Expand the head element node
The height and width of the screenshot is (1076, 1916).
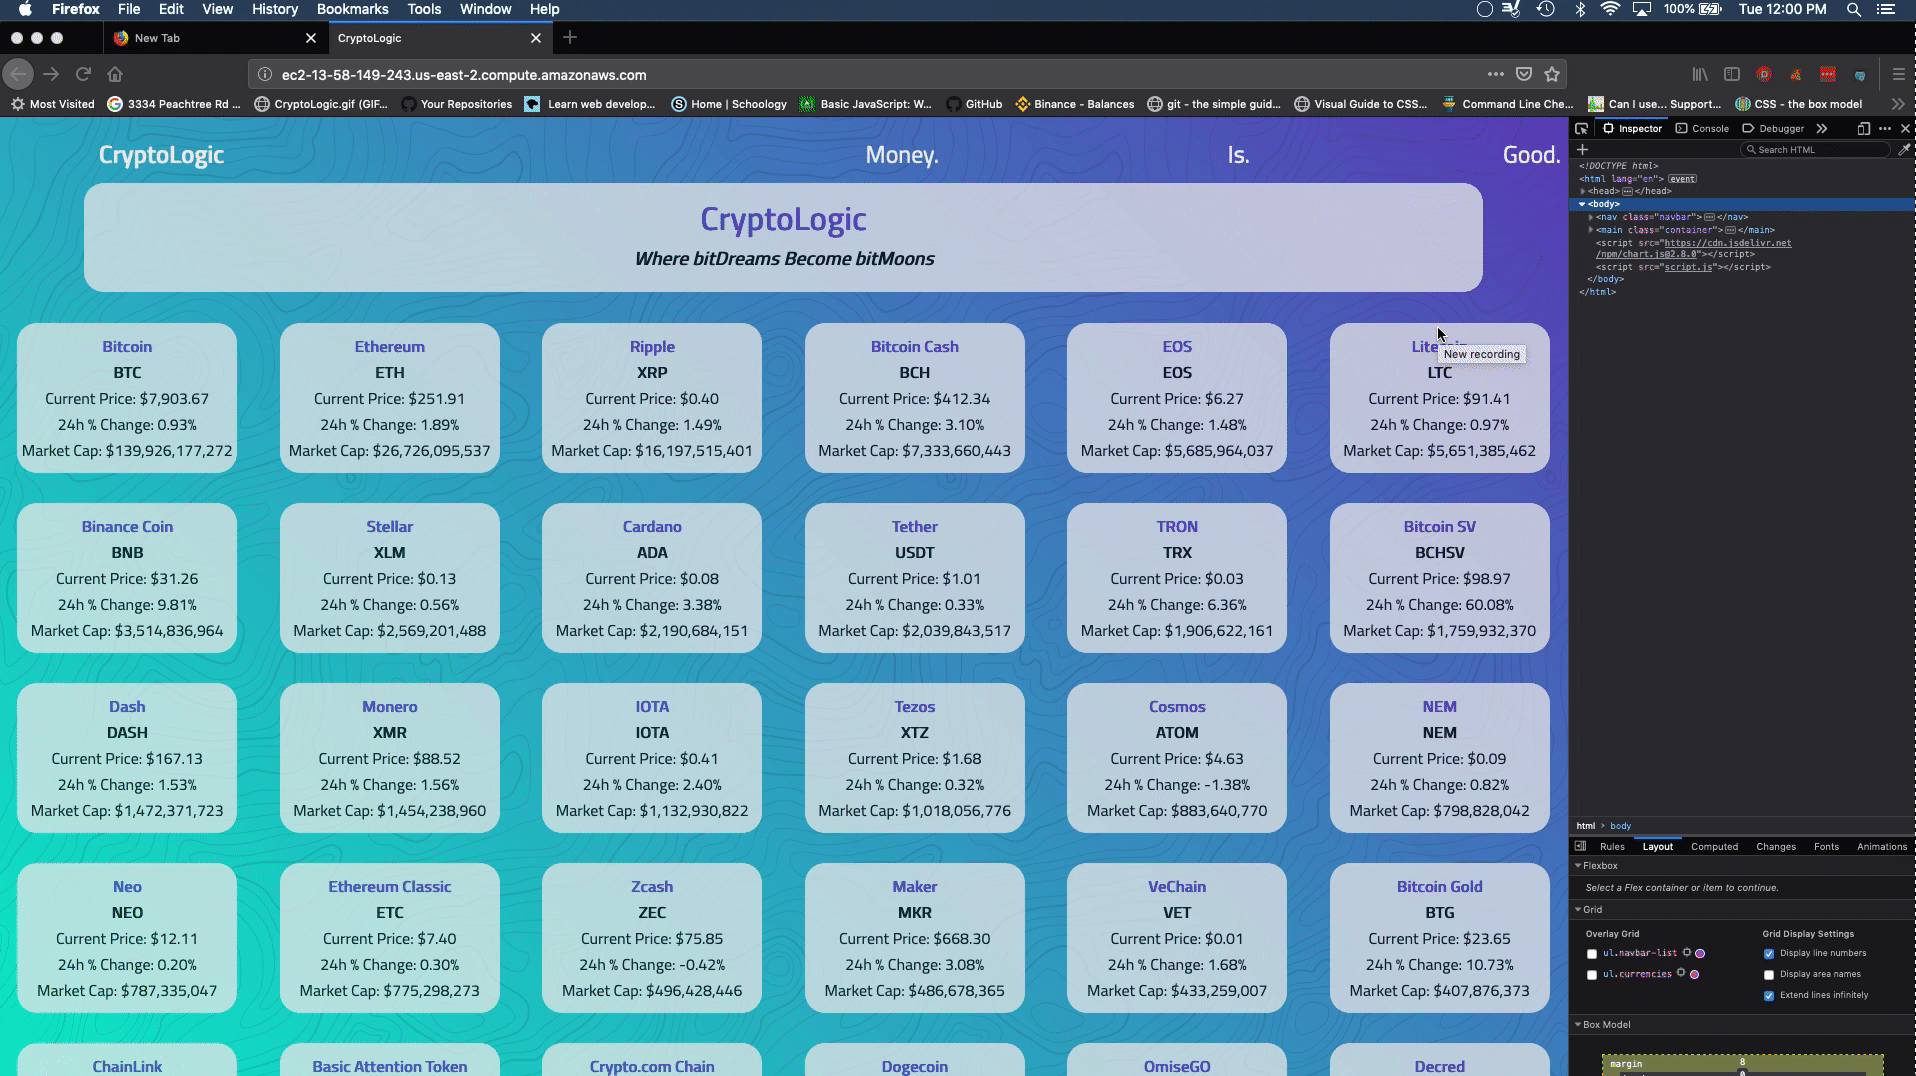[1583, 191]
